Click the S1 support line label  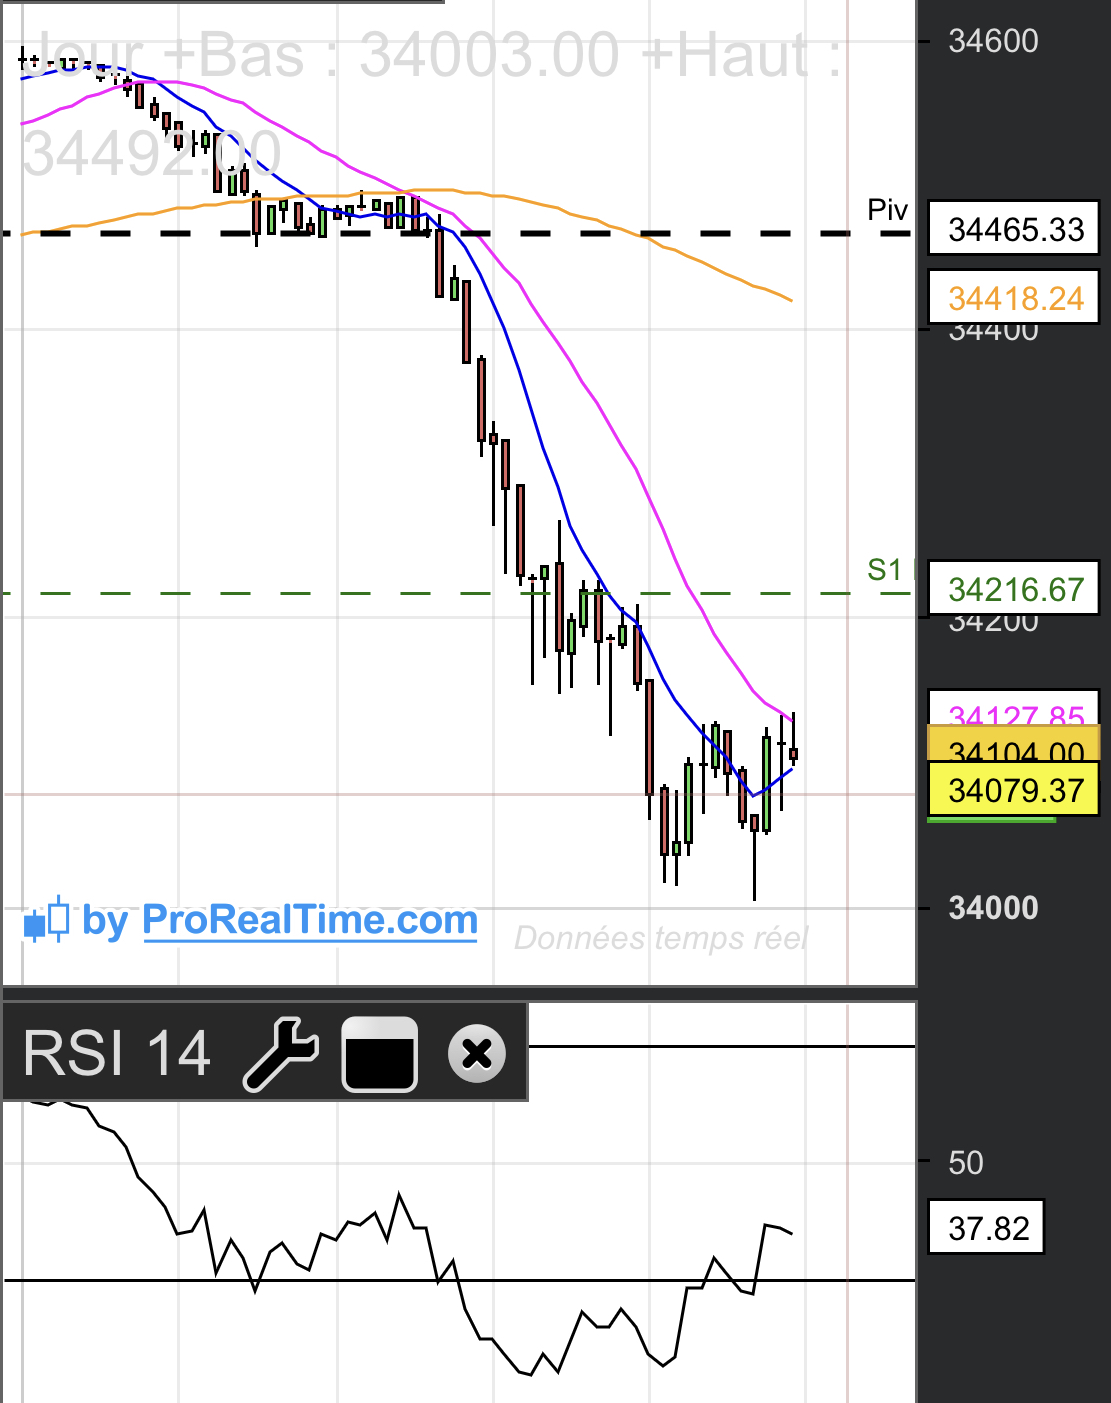(884, 570)
